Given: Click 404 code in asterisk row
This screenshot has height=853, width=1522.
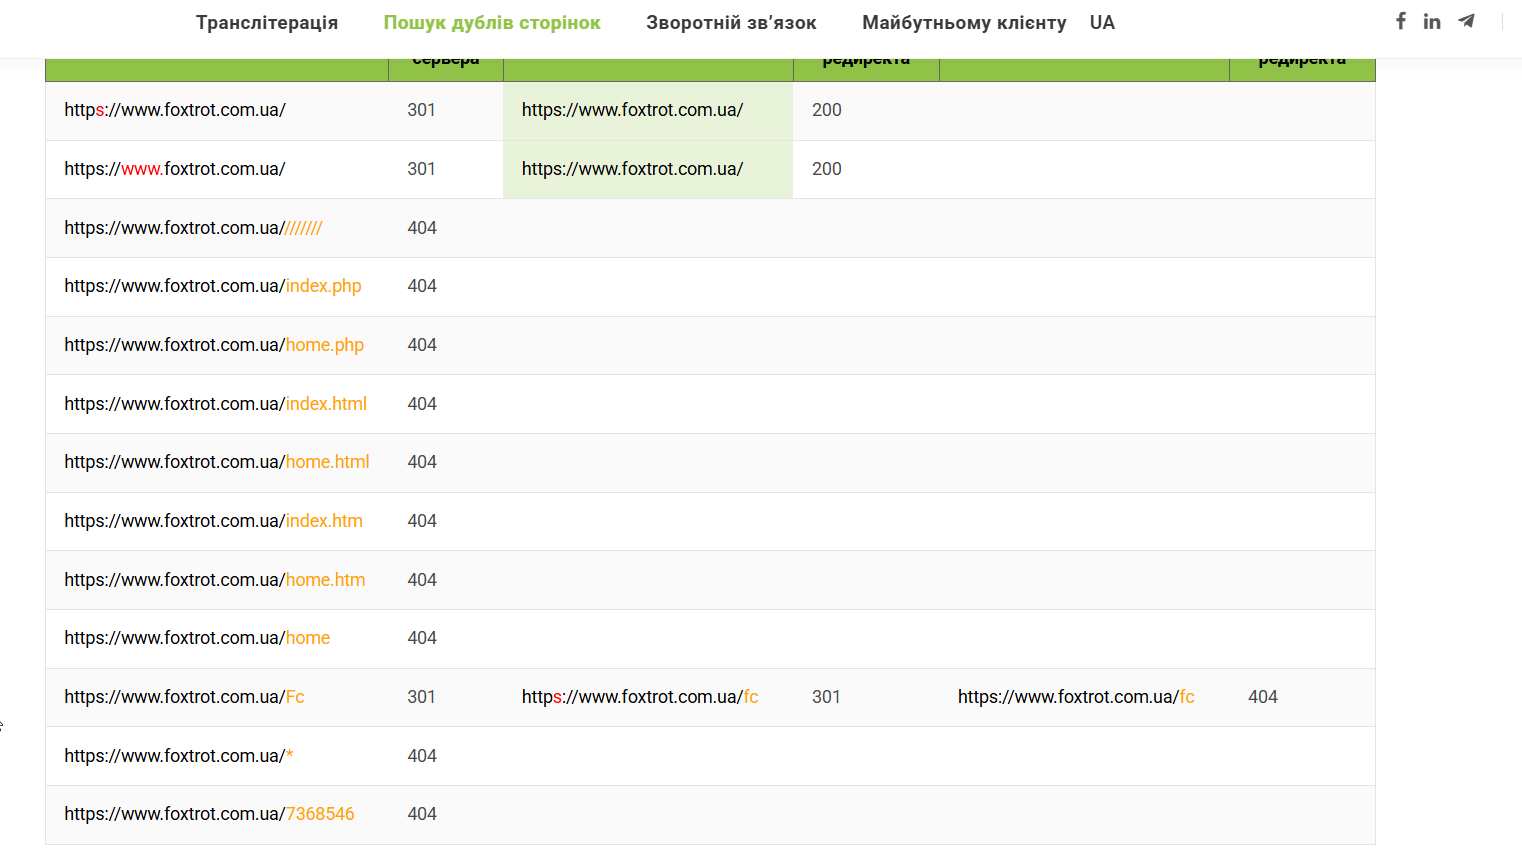Looking at the screenshot, I should [x=422, y=756].
